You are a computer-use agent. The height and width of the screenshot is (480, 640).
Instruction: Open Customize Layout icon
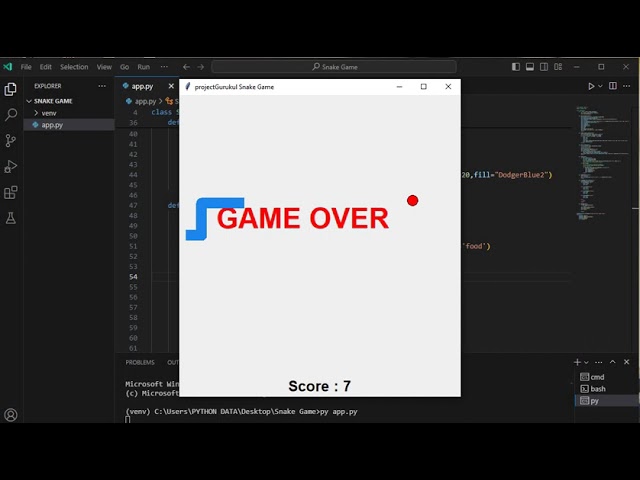pyautogui.click(x=558, y=67)
